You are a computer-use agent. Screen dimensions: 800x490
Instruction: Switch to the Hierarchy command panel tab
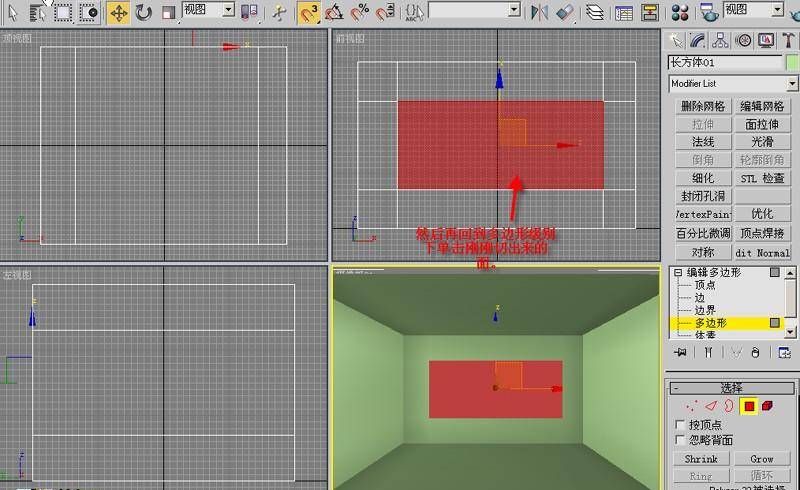(x=720, y=40)
